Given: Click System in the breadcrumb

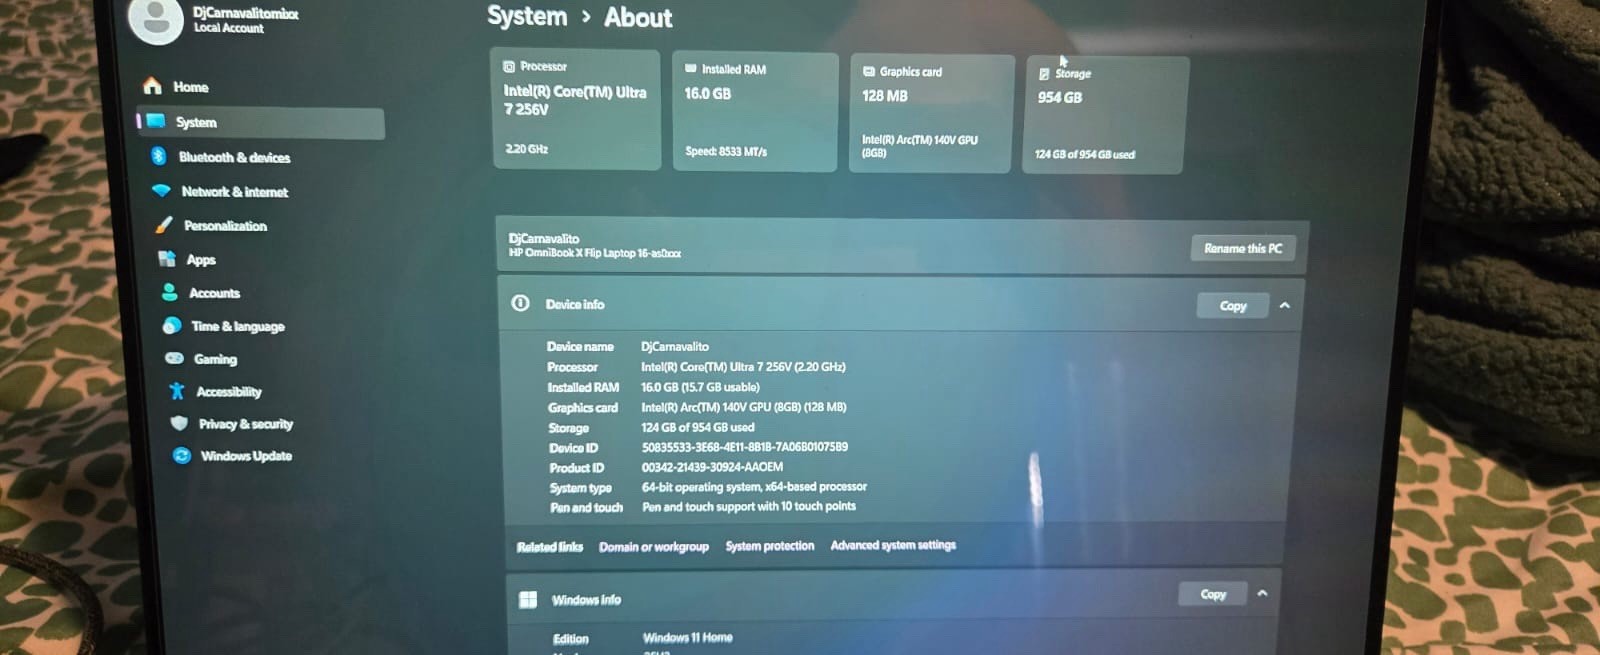Looking at the screenshot, I should pos(526,16).
